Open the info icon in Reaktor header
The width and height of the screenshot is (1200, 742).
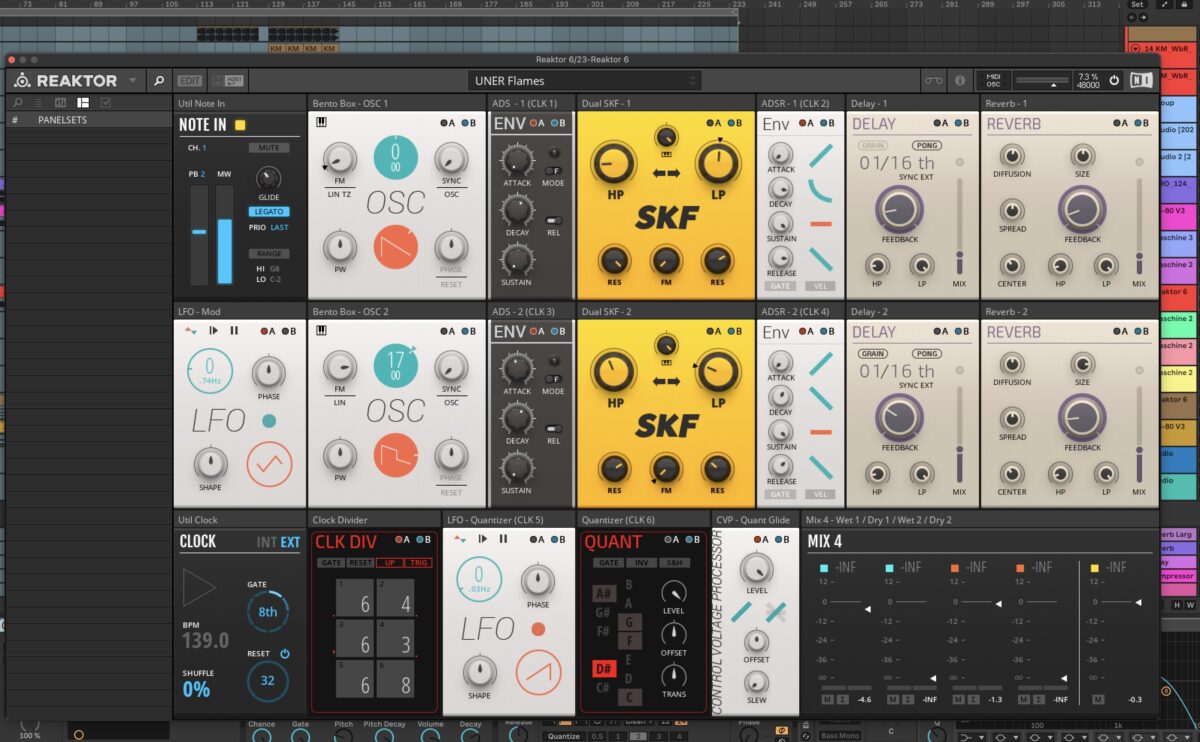click(960, 80)
